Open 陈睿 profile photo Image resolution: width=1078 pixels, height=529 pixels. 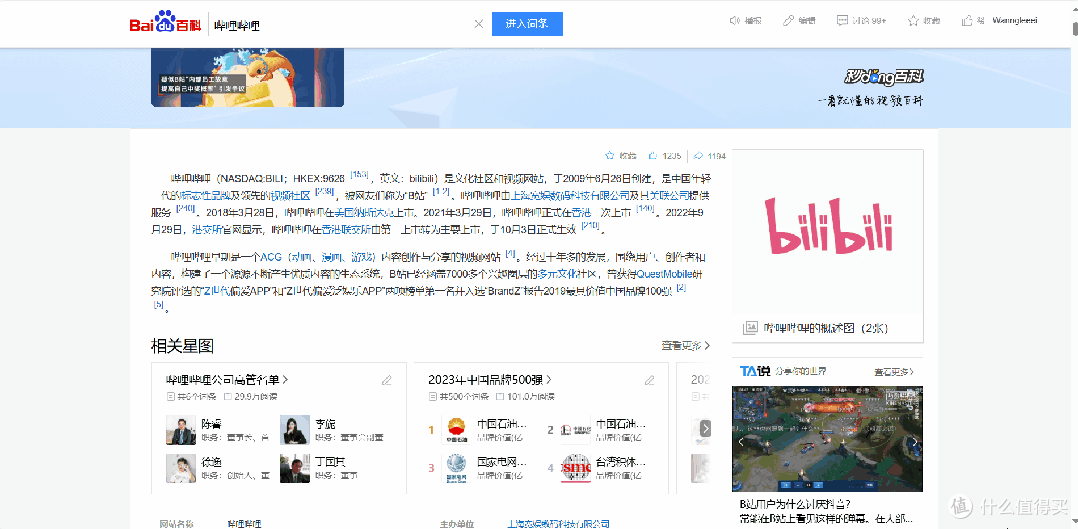click(x=181, y=430)
